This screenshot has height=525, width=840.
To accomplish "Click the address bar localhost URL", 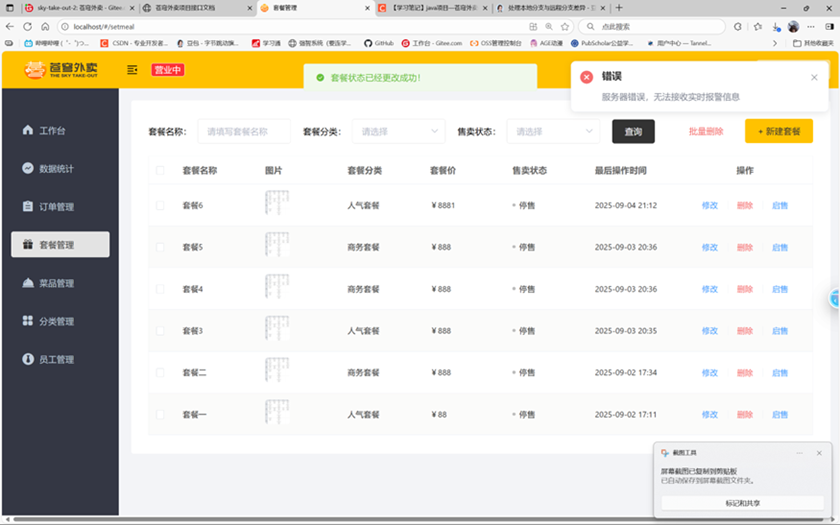I will coord(104,26).
